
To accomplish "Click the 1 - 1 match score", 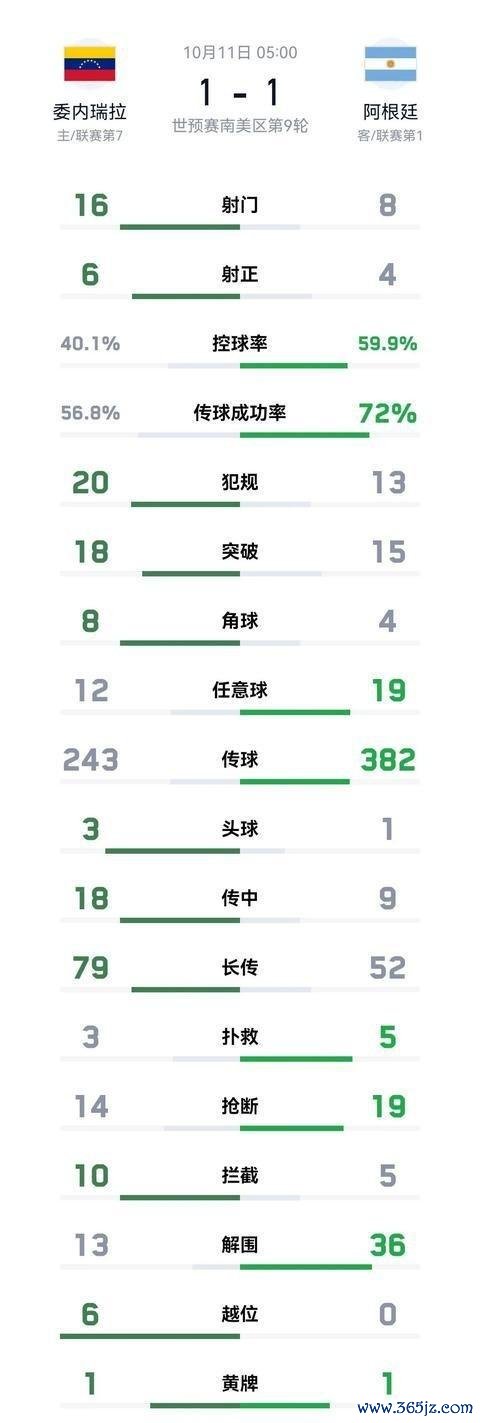I will 240,93.
